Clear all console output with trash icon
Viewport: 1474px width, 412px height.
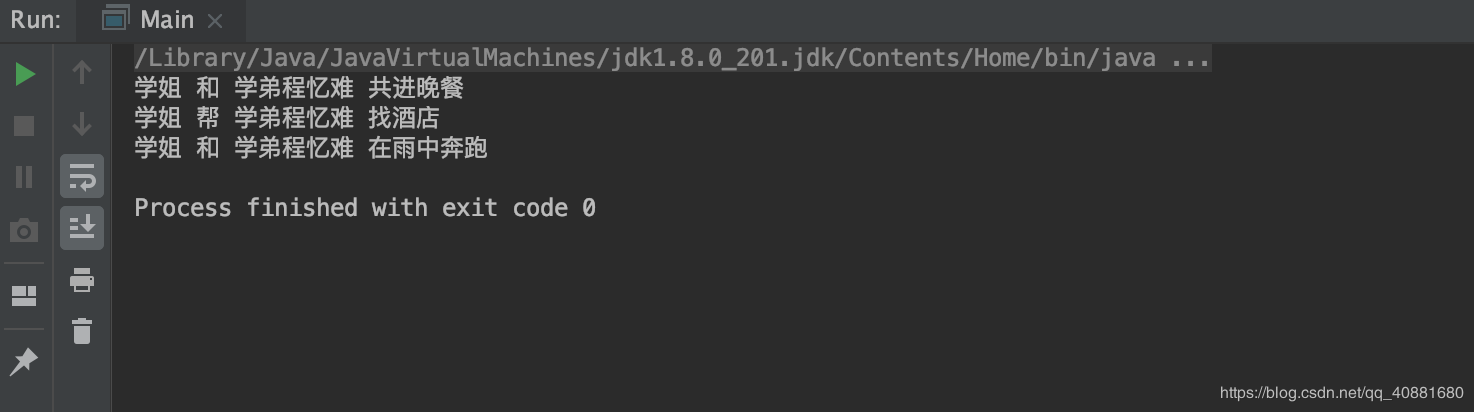tap(82, 330)
